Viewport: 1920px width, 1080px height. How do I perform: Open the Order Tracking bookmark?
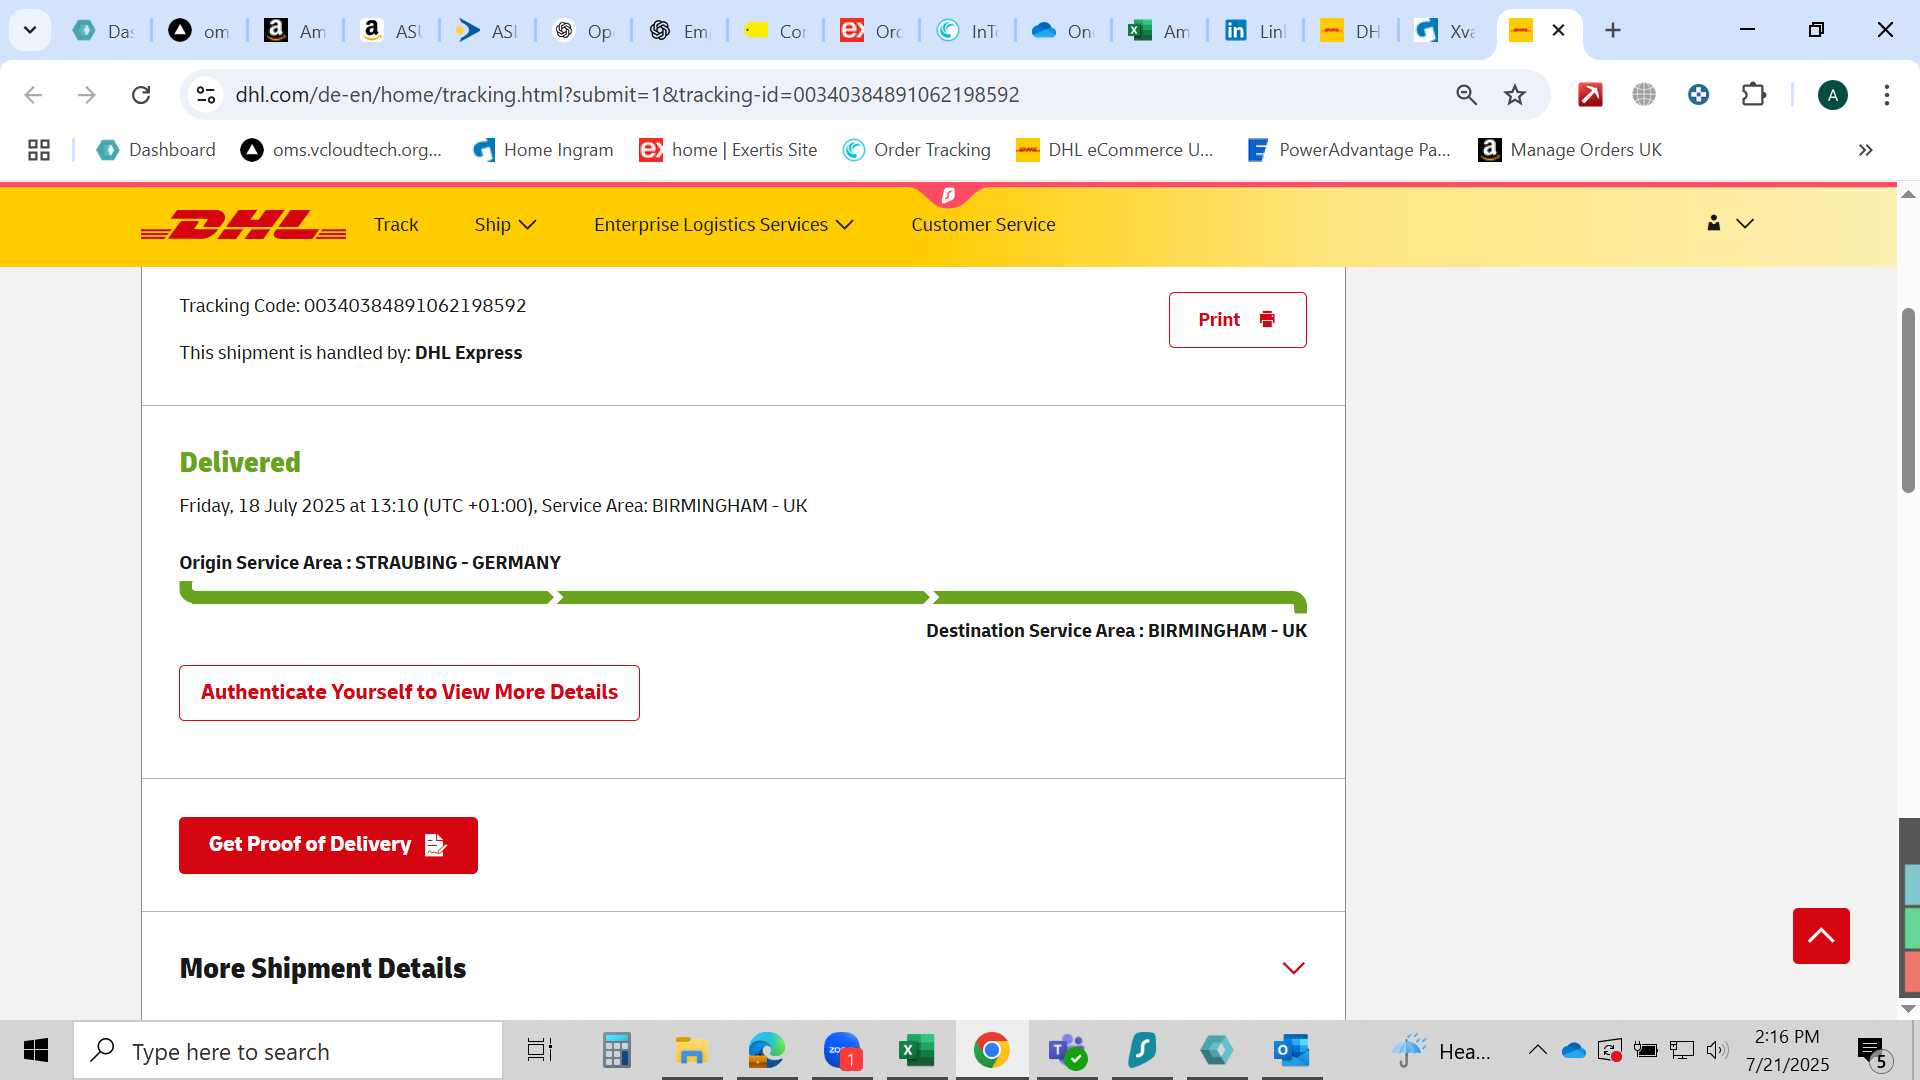(x=917, y=150)
